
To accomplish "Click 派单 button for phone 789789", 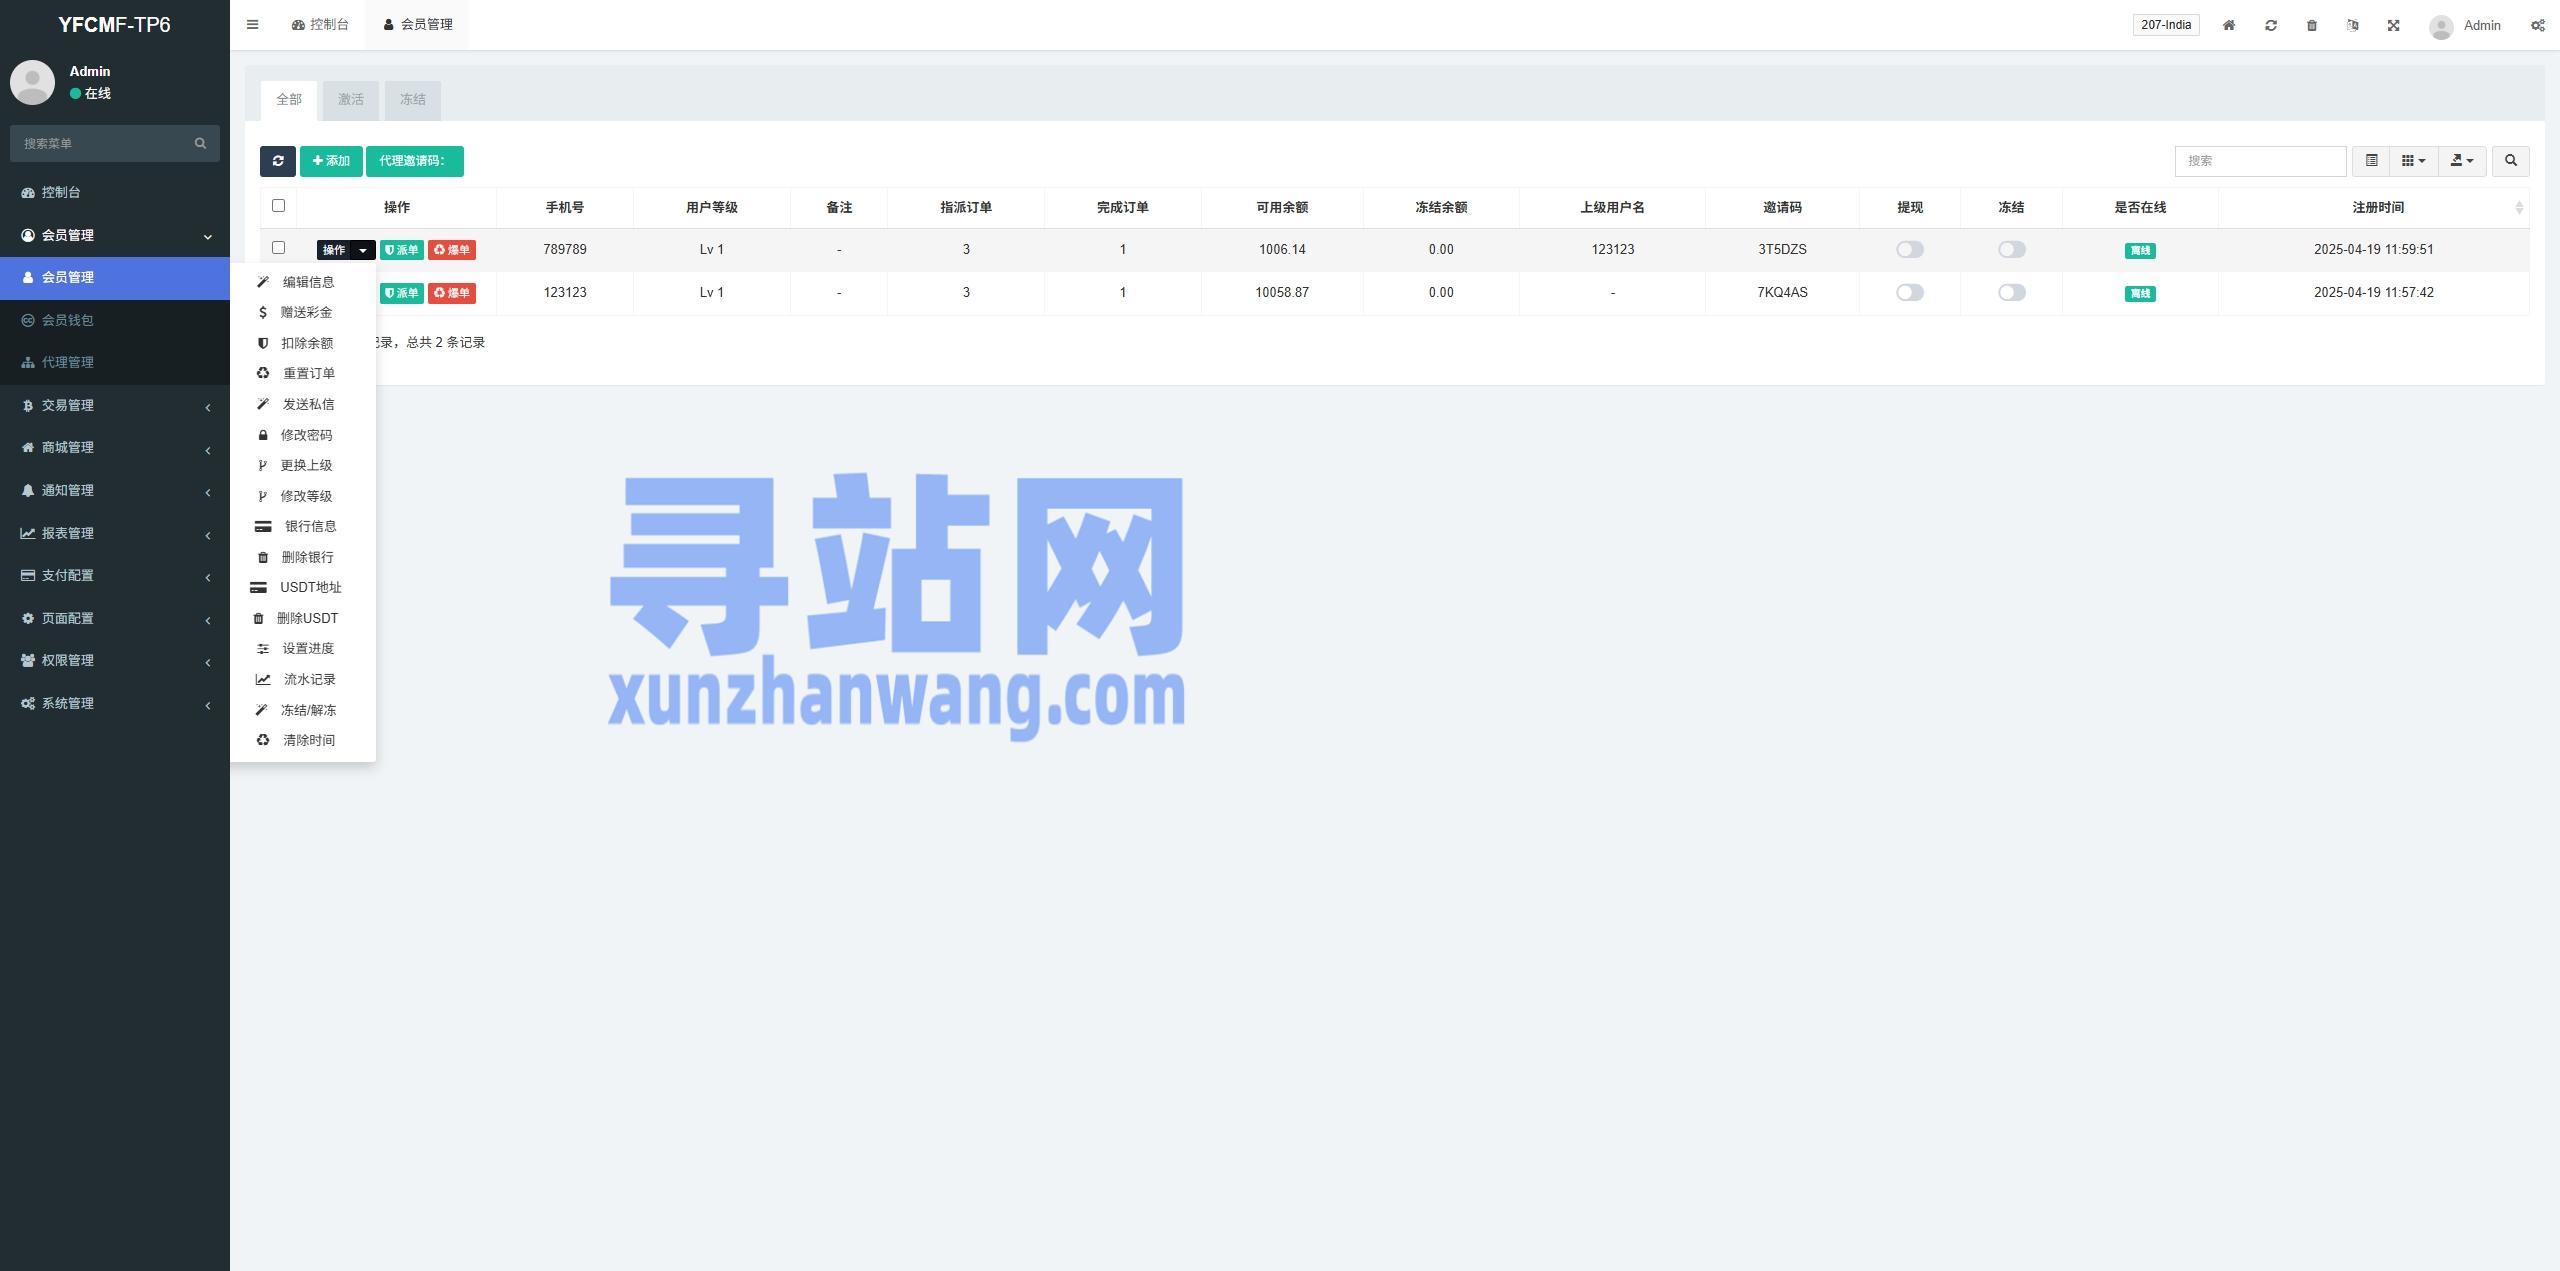I will pyautogui.click(x=402, y=250).
